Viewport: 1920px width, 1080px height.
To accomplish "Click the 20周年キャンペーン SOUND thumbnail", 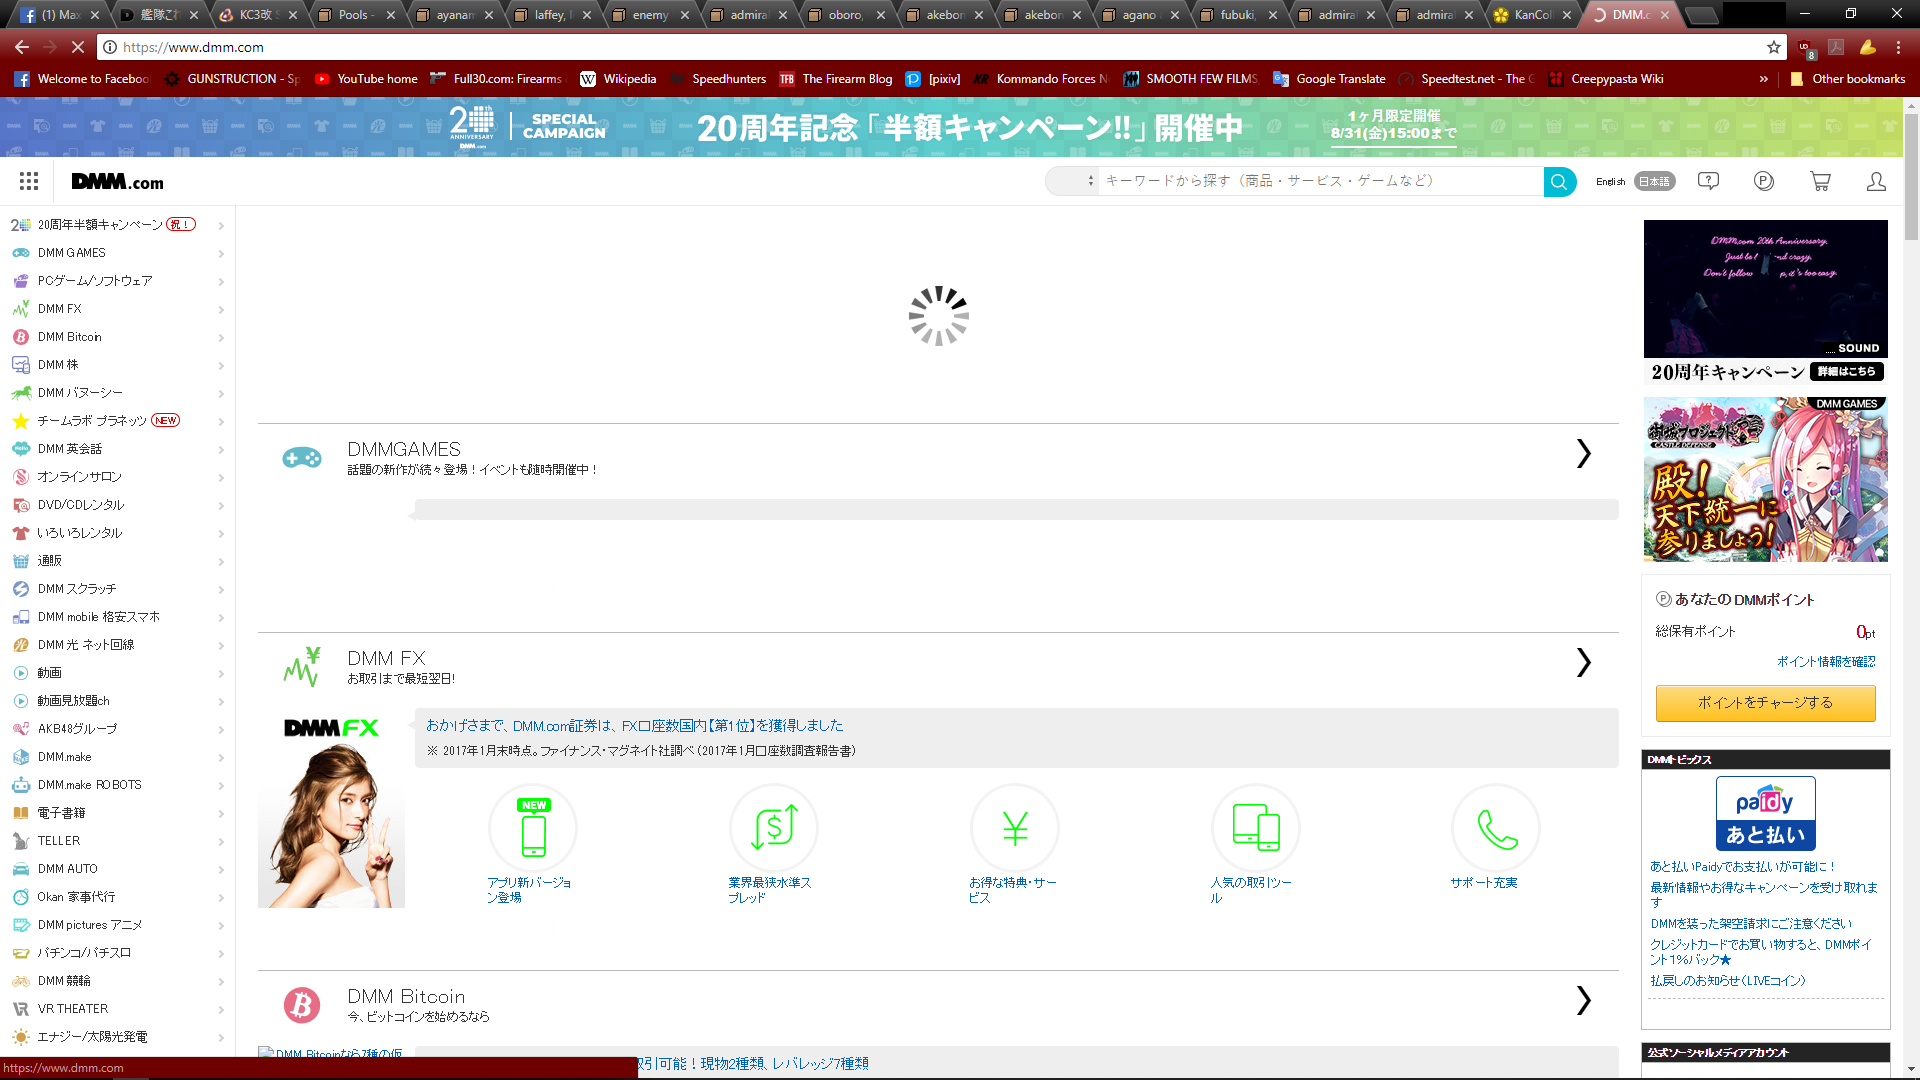I will pos(1766,289).
